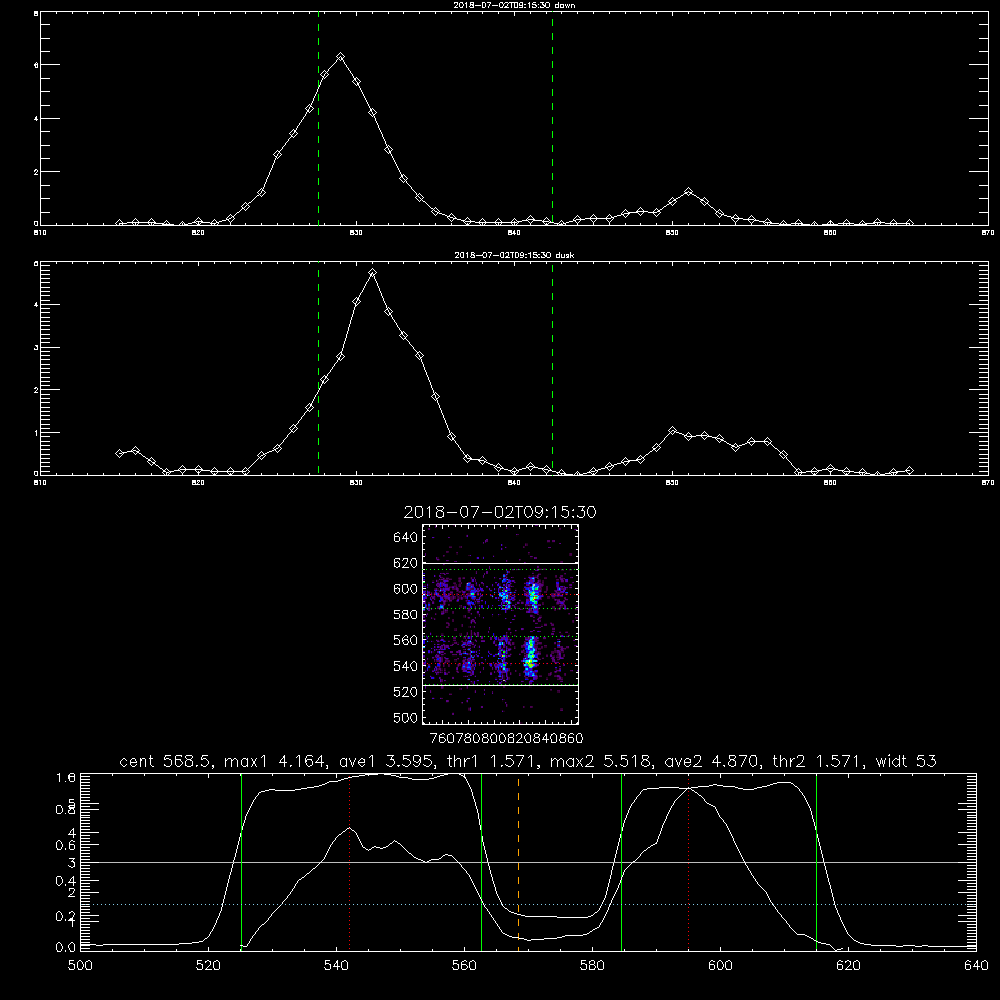Click the "2018-07-02T09:15:30 dusk" plot title

(514, 255)
